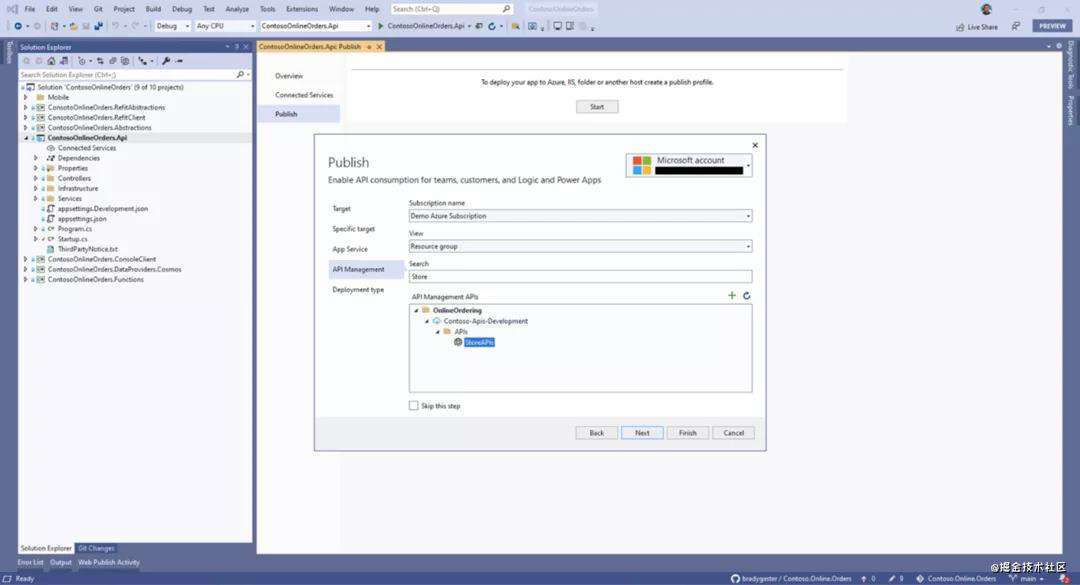This screenshot has width=1080, height=585.
Task: Click the feedback icon beside Live Share
Action: coord(1016,26)
